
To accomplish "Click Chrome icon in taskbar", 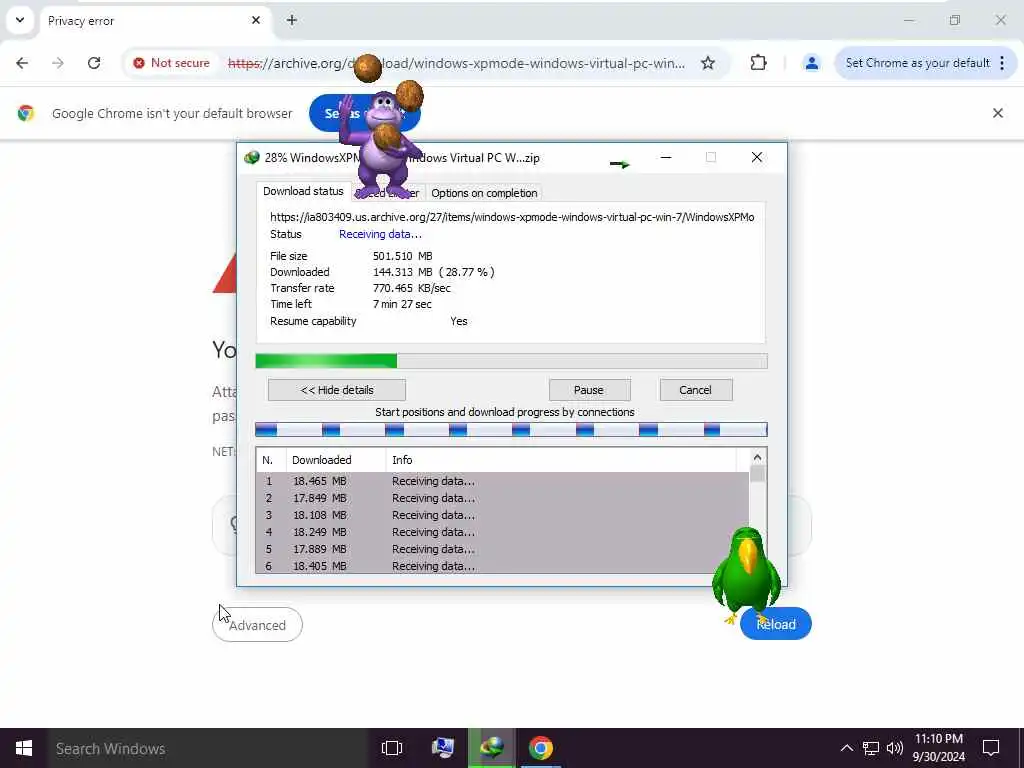I will click(x=541, y=748).
